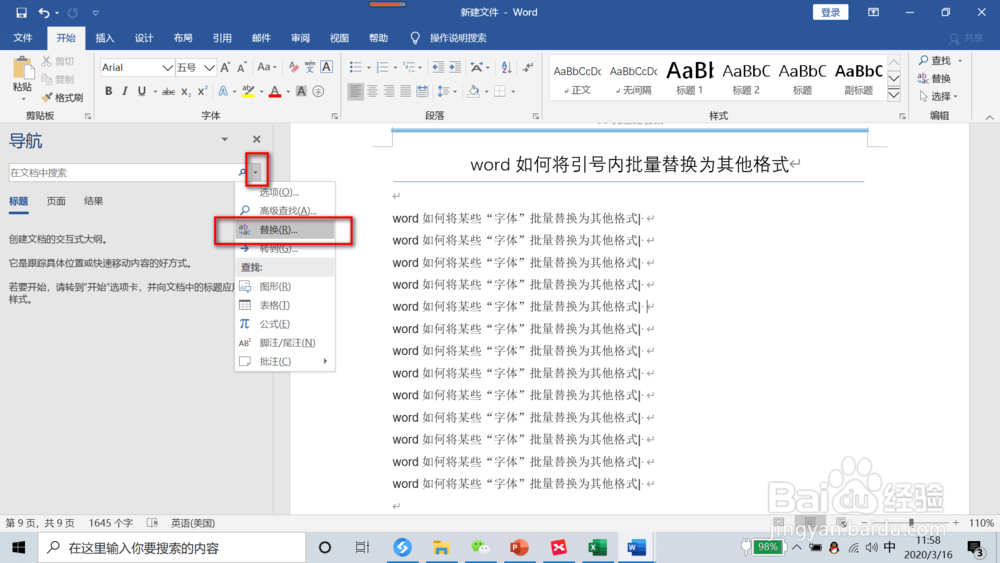Align text right

point(389,91)
